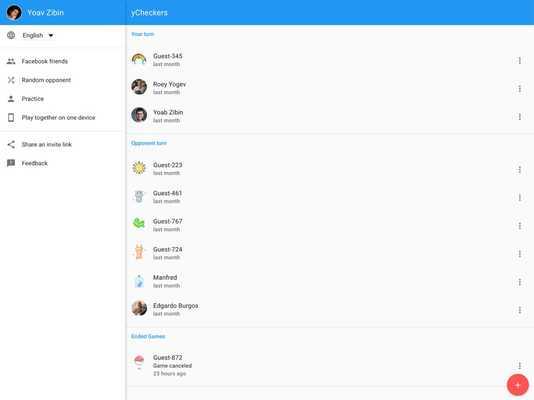
Task: Open game with Guest-345
Action: pos(330,60)
